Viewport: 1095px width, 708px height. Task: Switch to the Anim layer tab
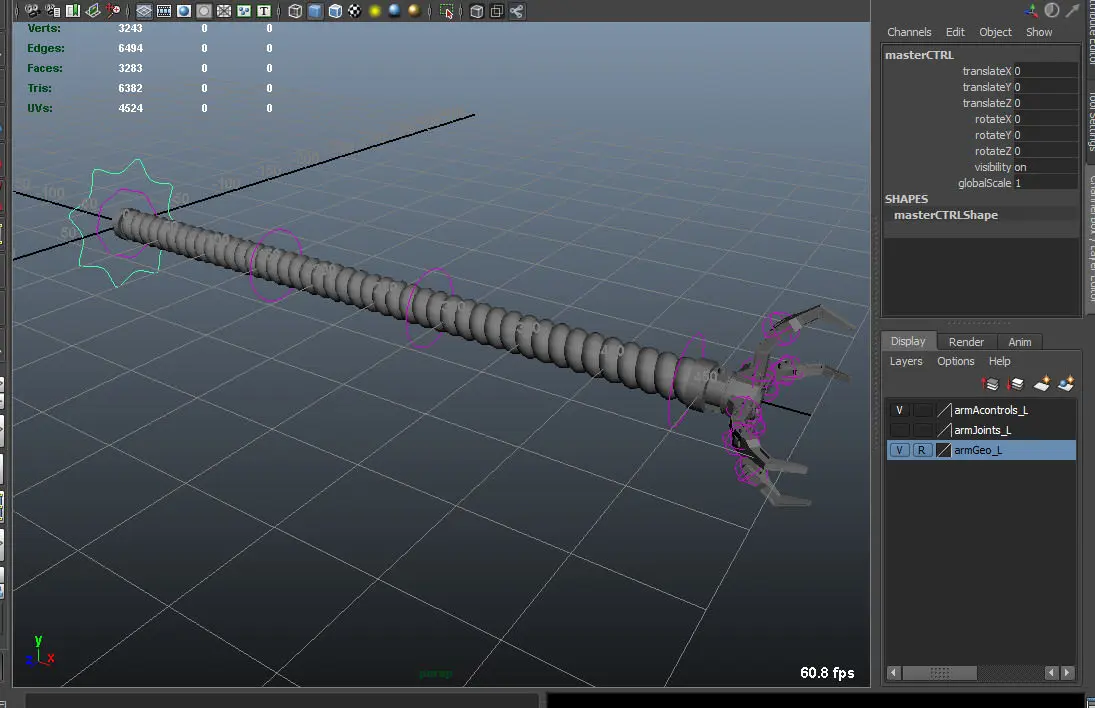[x=1020, y=342]
